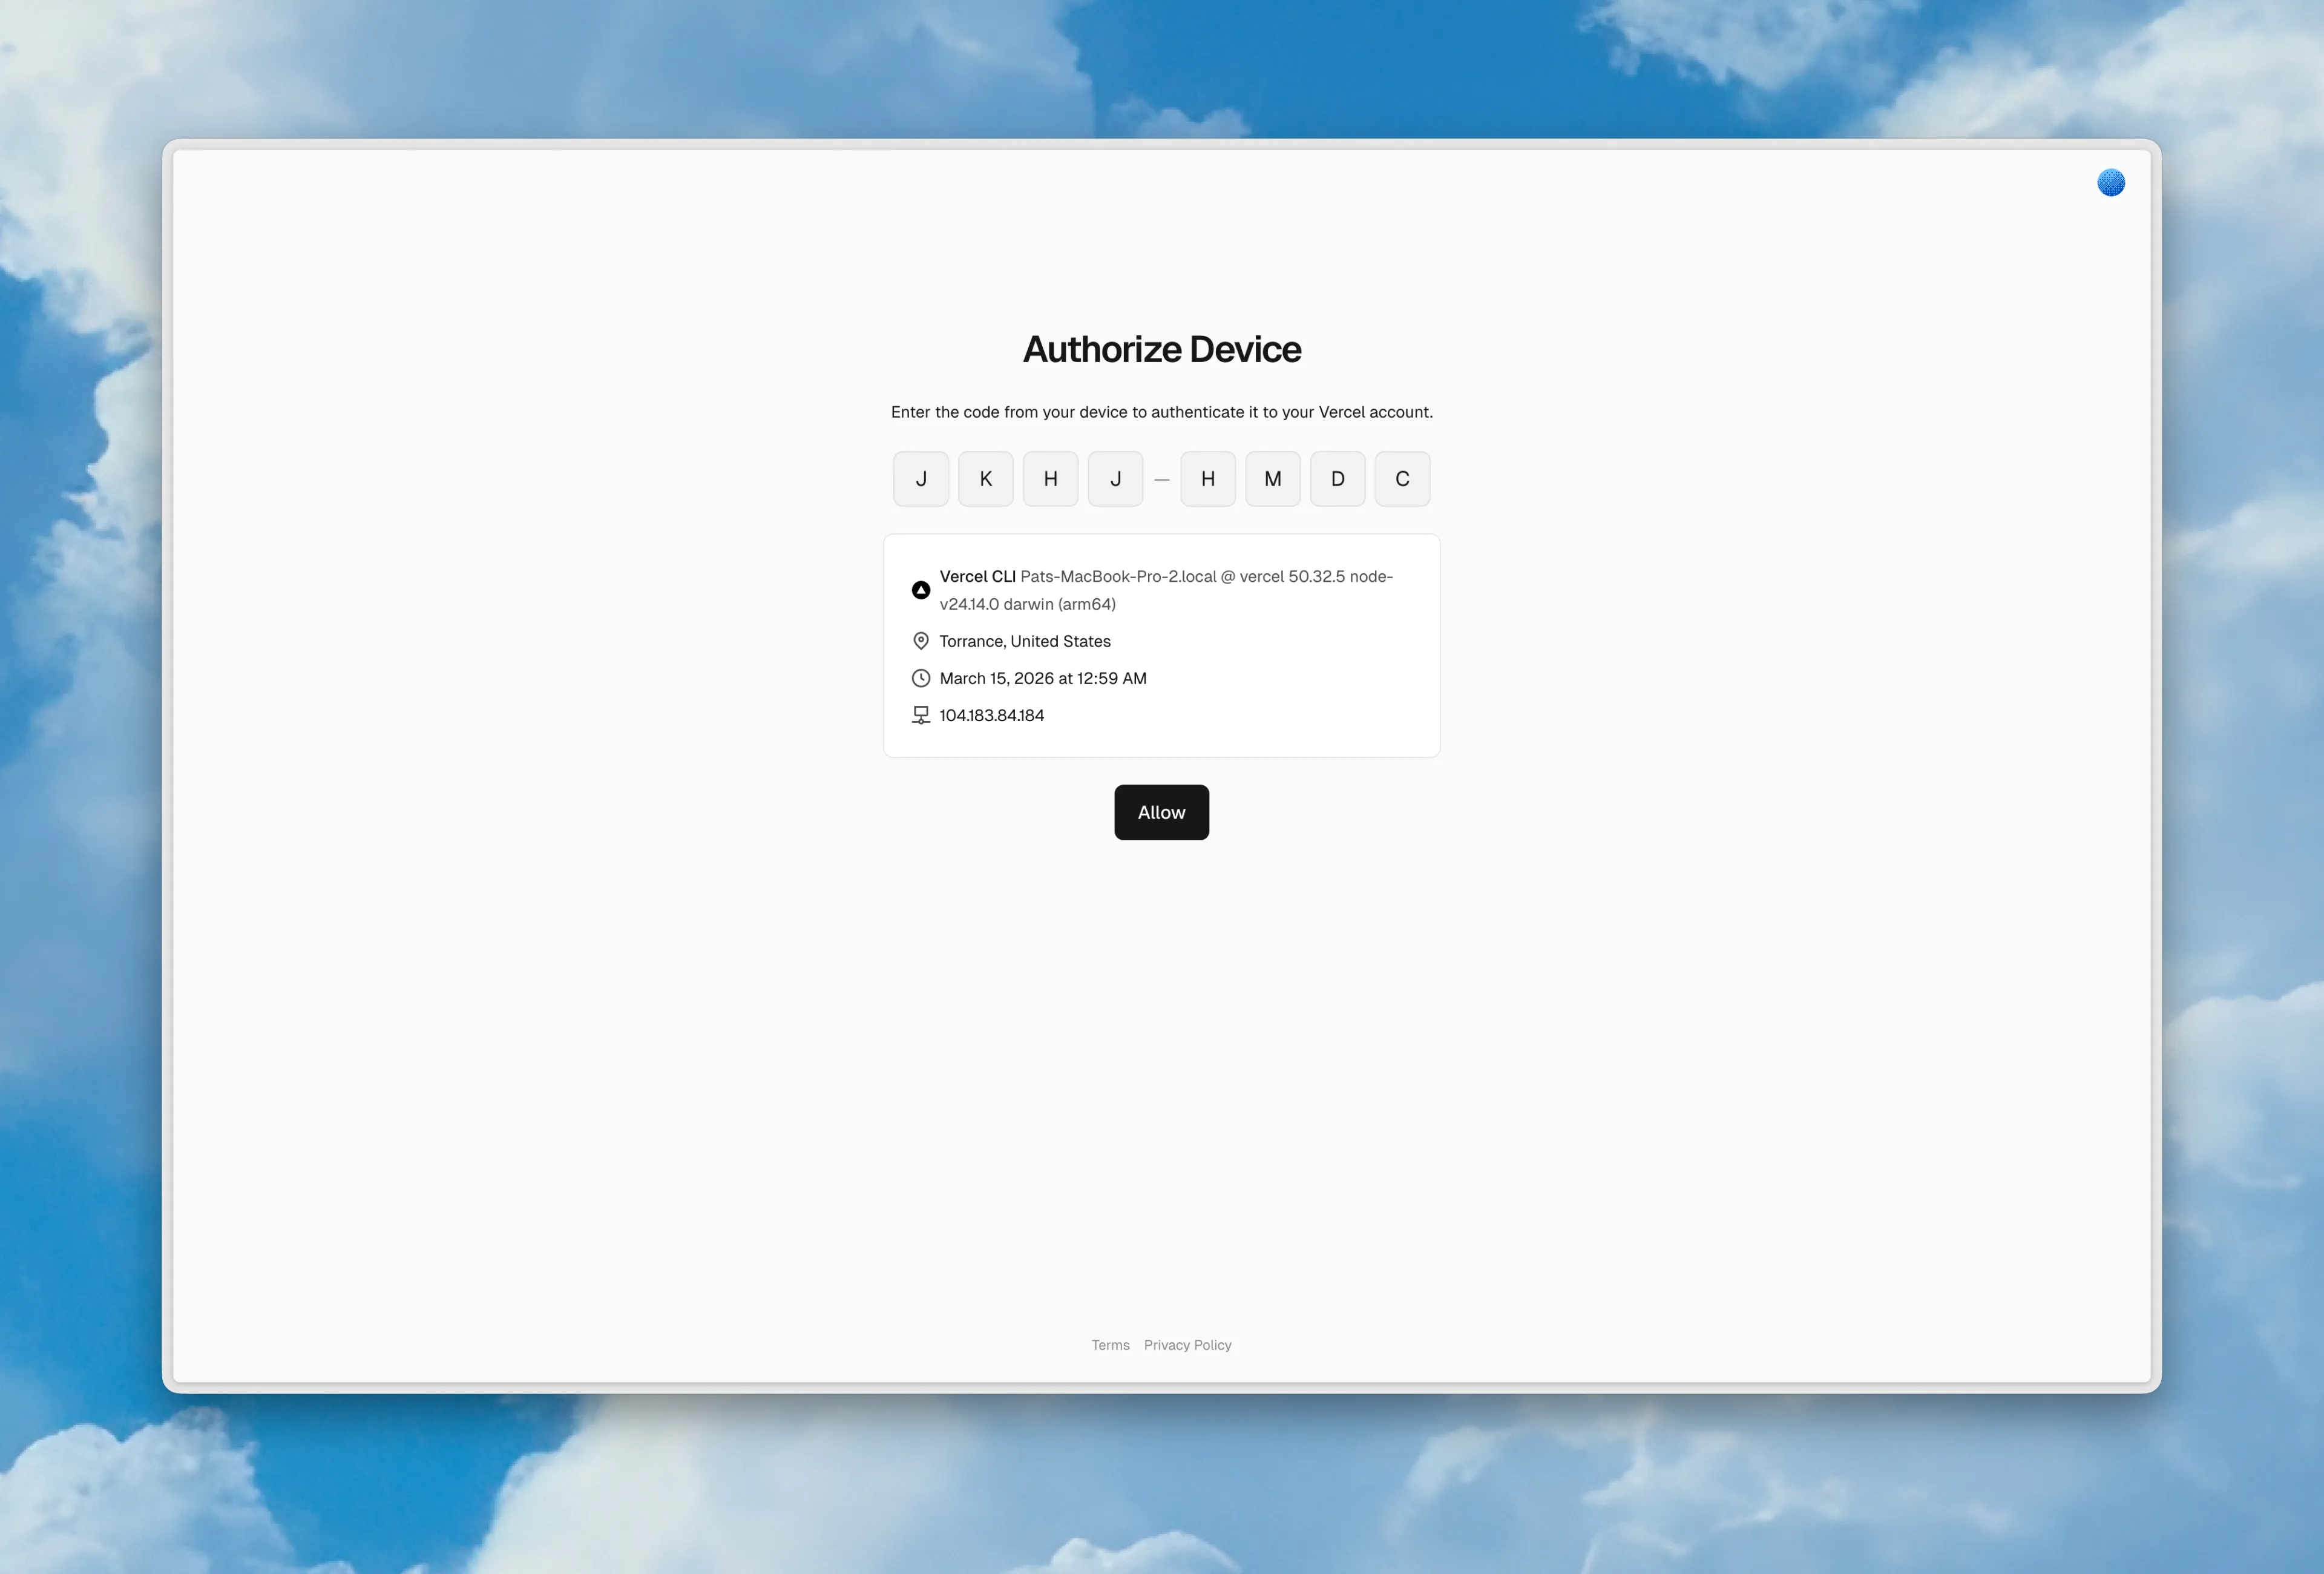2324x1574 pixels.
Task: Click the clock icon beside the date
Action: point(921,678)
